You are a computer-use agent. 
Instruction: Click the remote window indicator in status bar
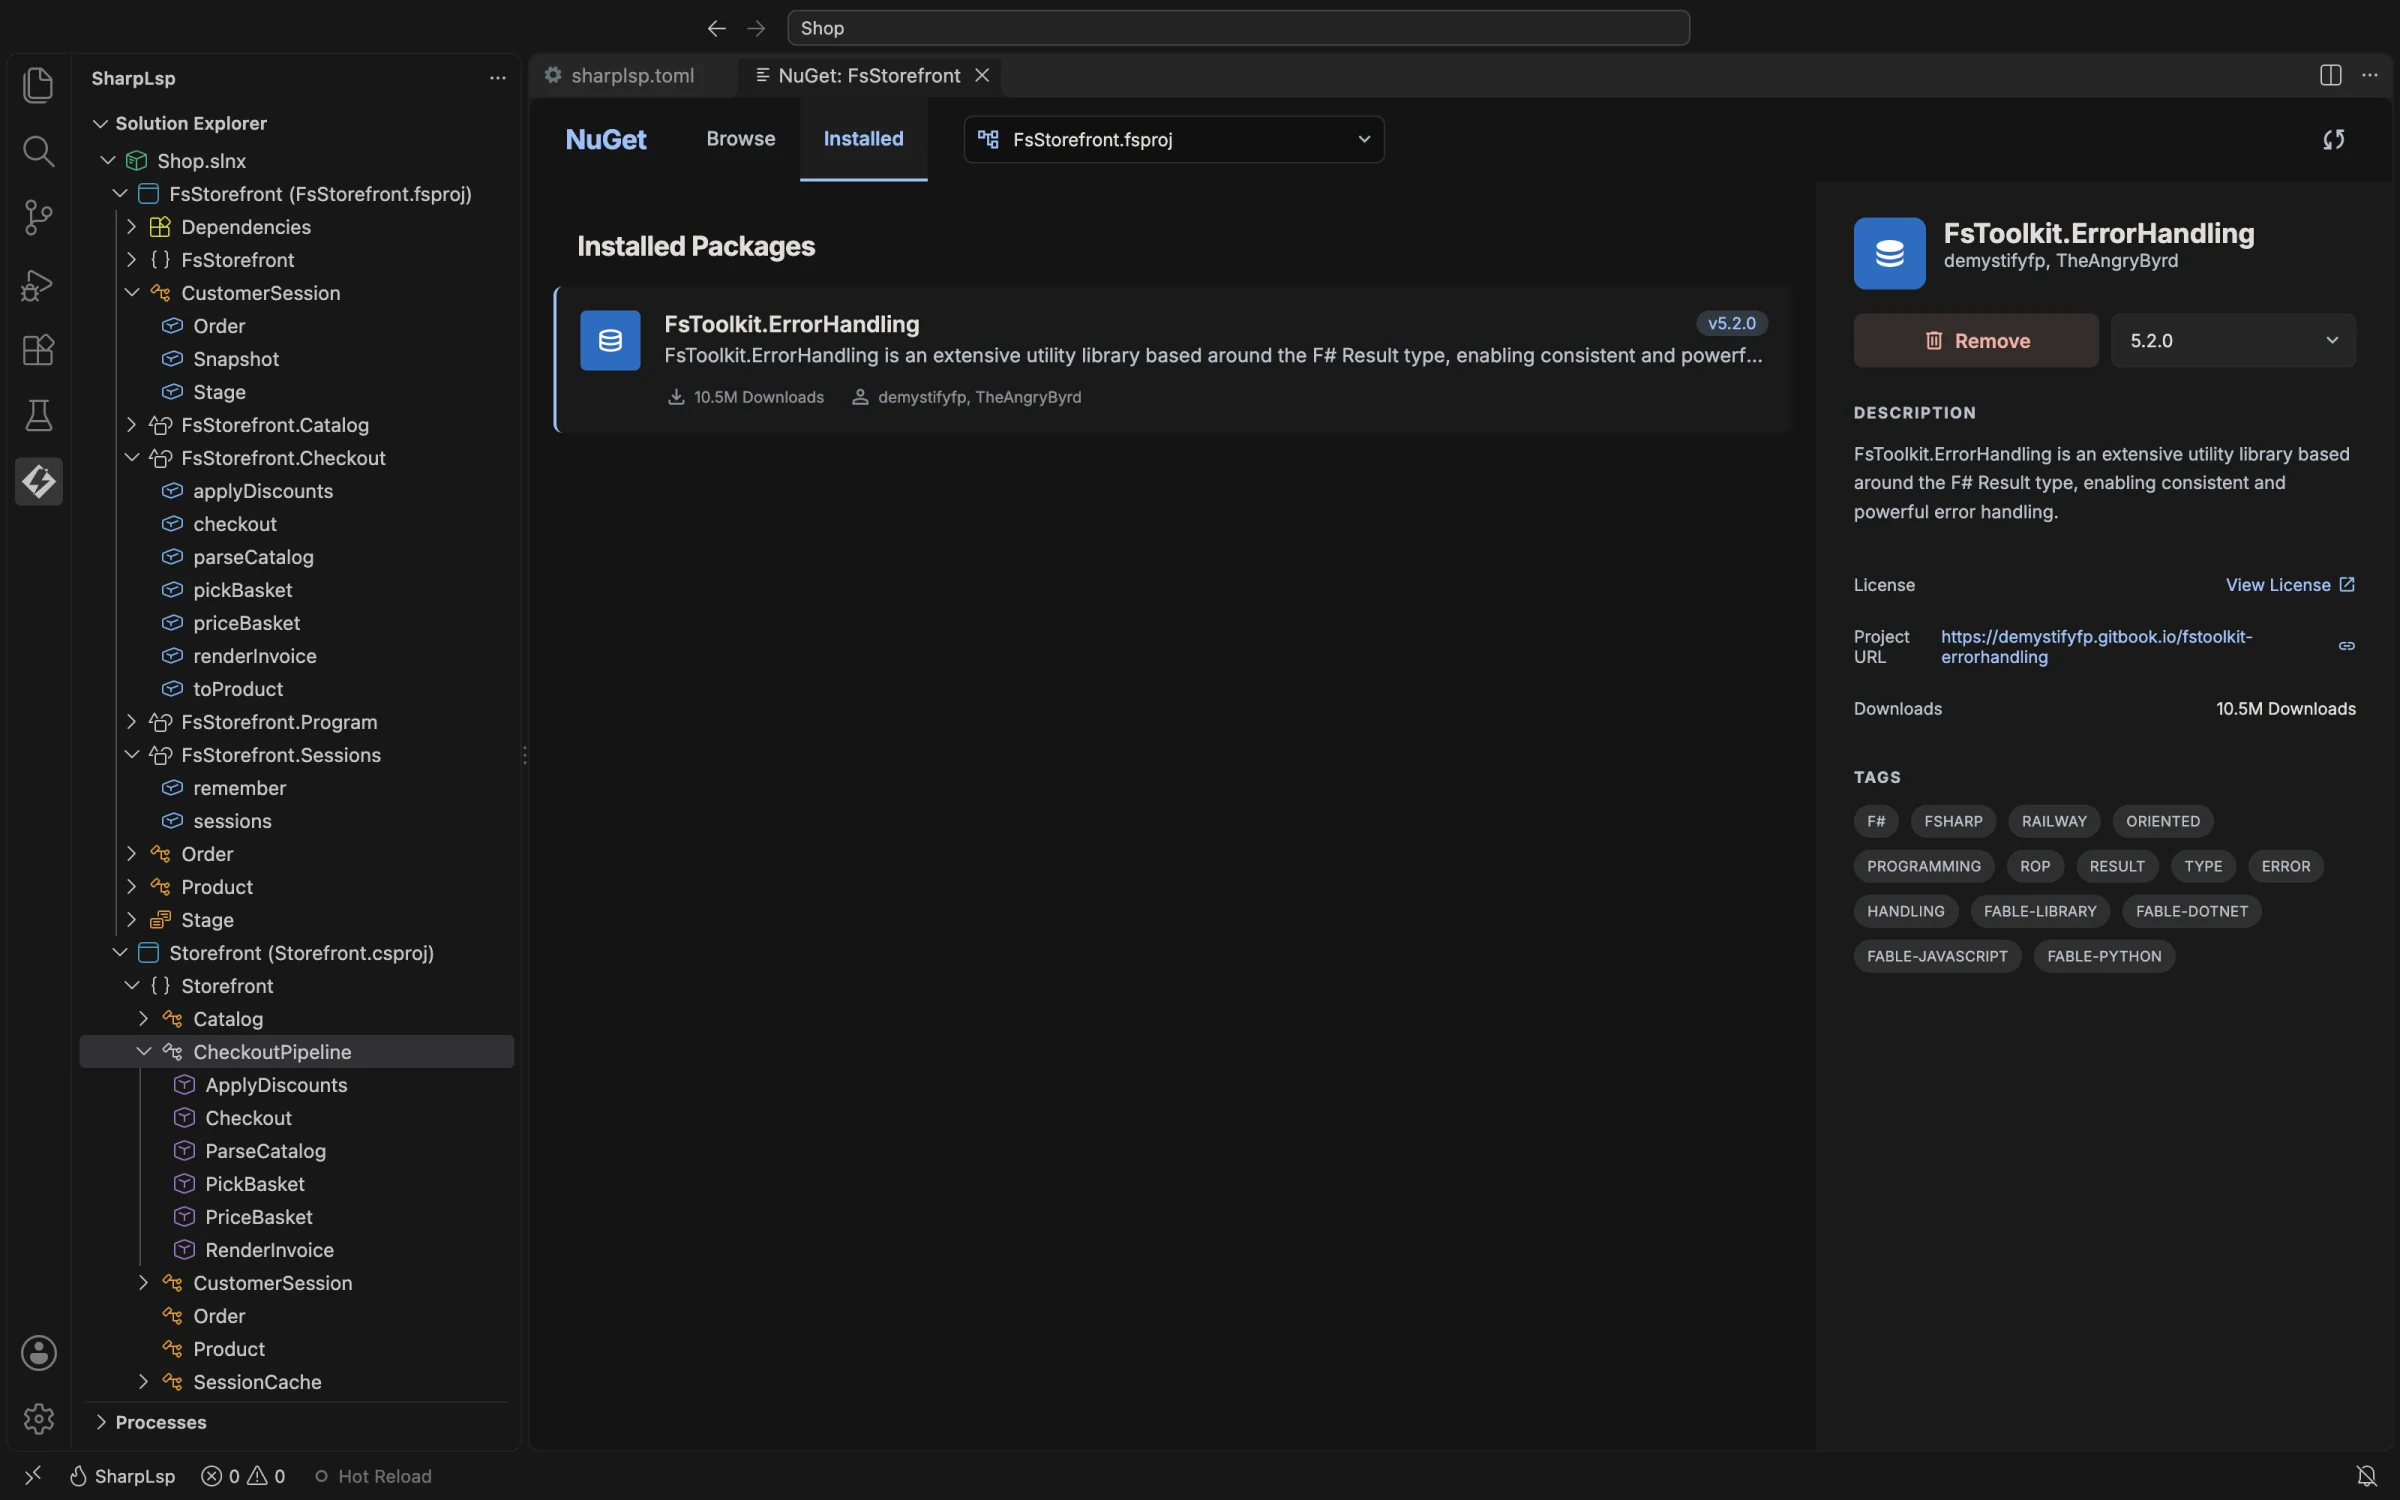pos(33,1476)
